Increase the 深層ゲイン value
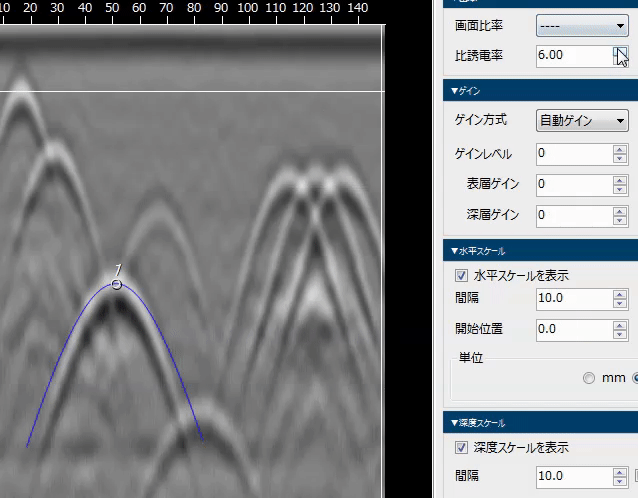This screenshot has width=638, height=498. 620,211
